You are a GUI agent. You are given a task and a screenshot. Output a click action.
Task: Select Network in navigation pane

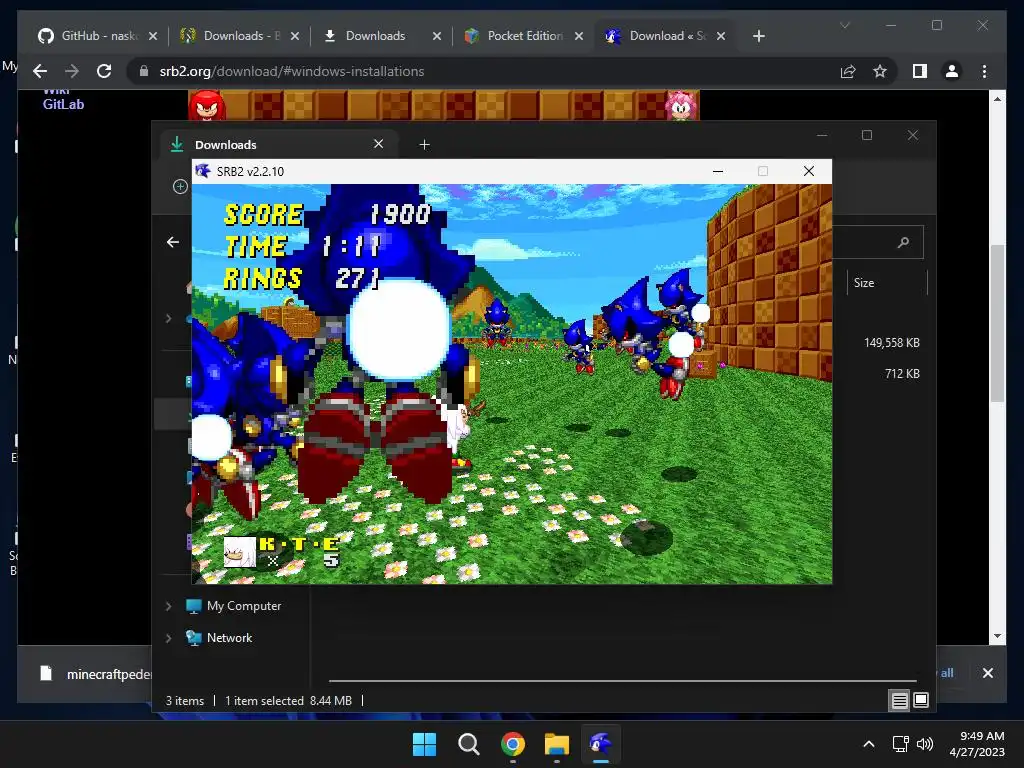tap(229, 638)
